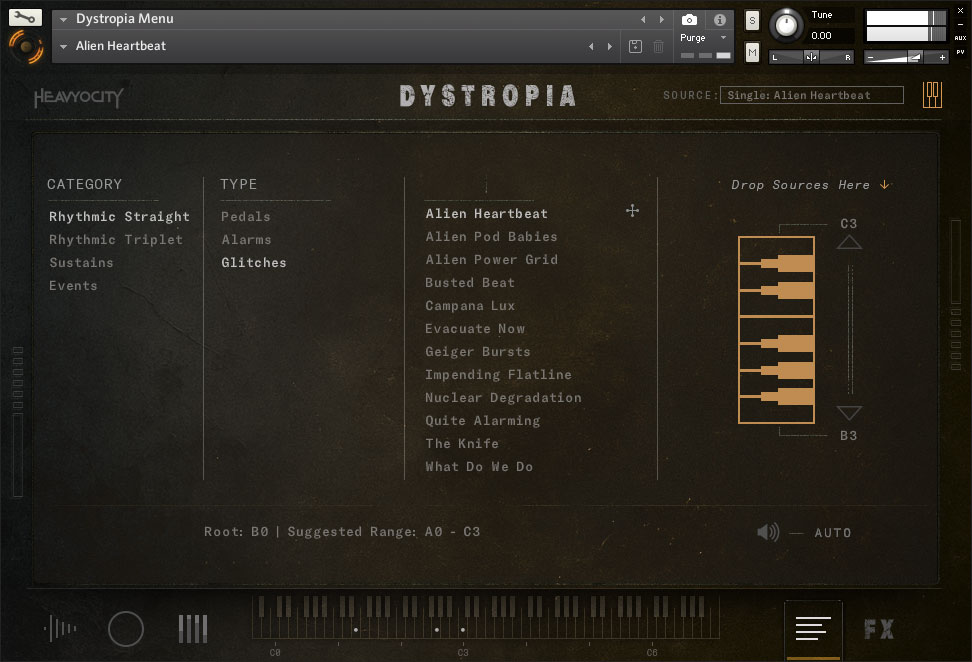
Task: Adjust the Tune knob
Action: (x=788, y=24)
